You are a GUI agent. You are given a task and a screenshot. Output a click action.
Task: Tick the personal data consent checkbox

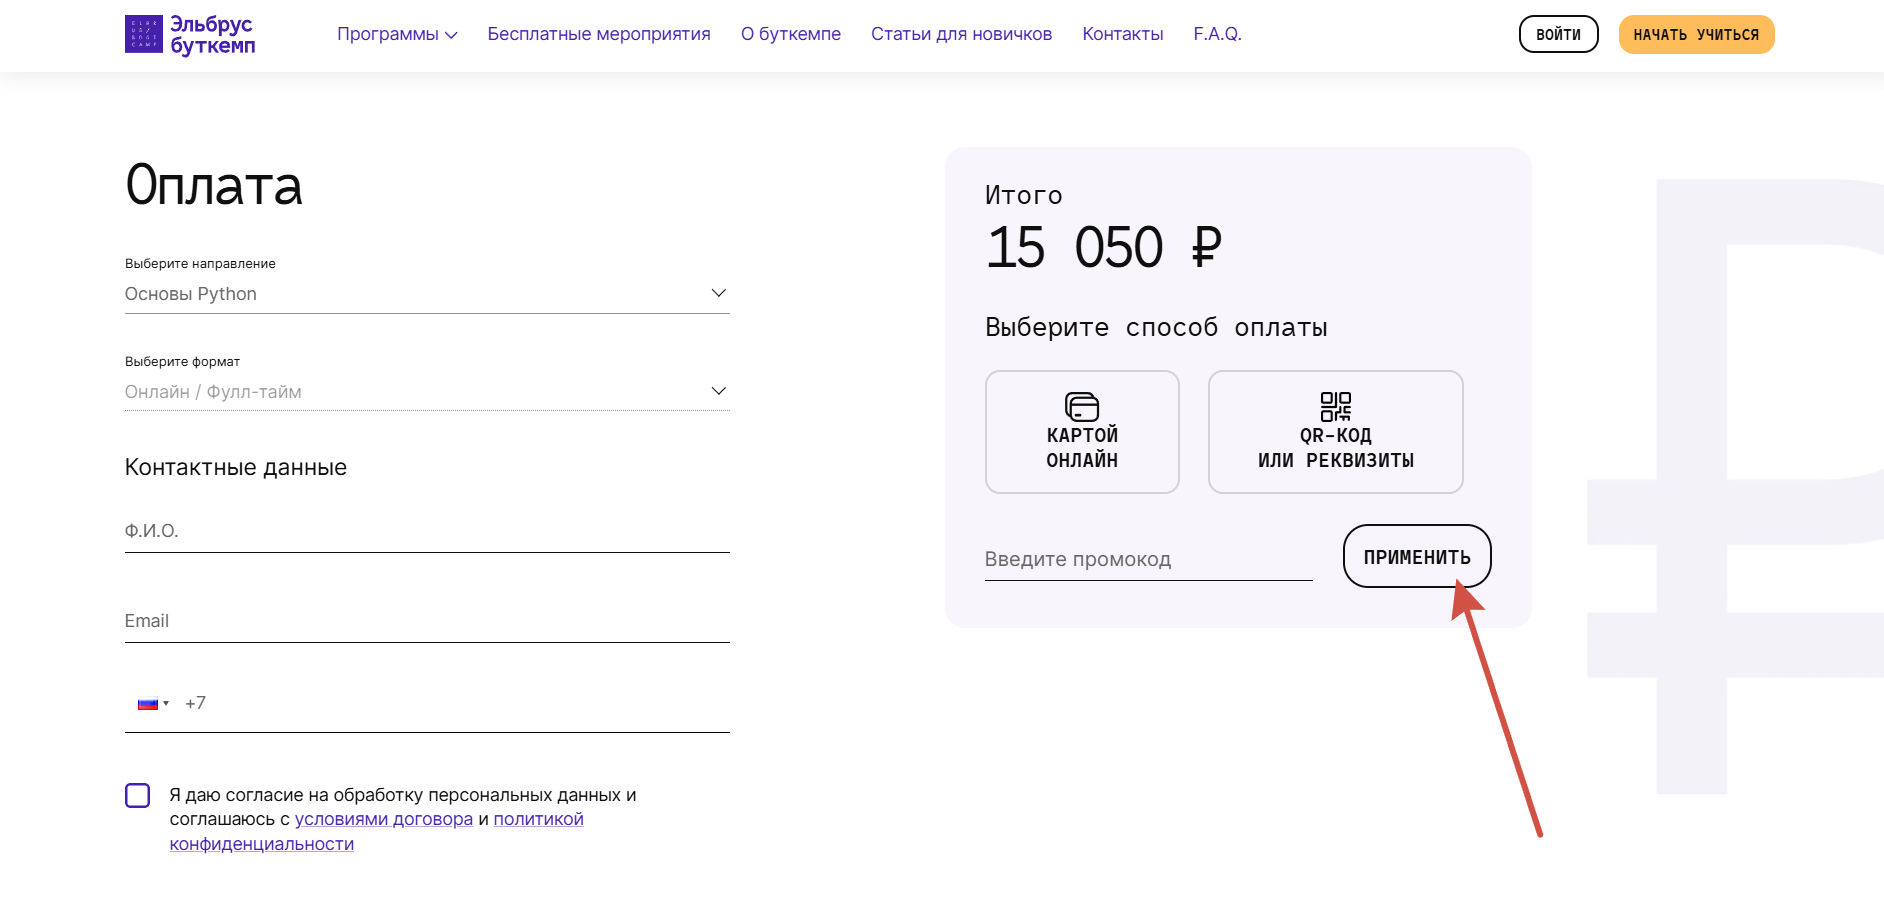(x=138, y=796)
